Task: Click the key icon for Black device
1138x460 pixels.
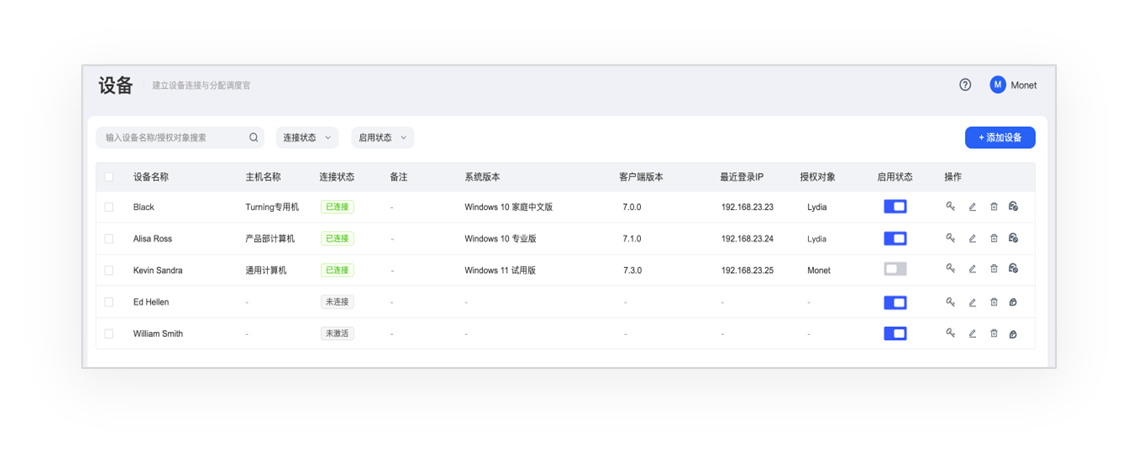Action: (951, 207)
